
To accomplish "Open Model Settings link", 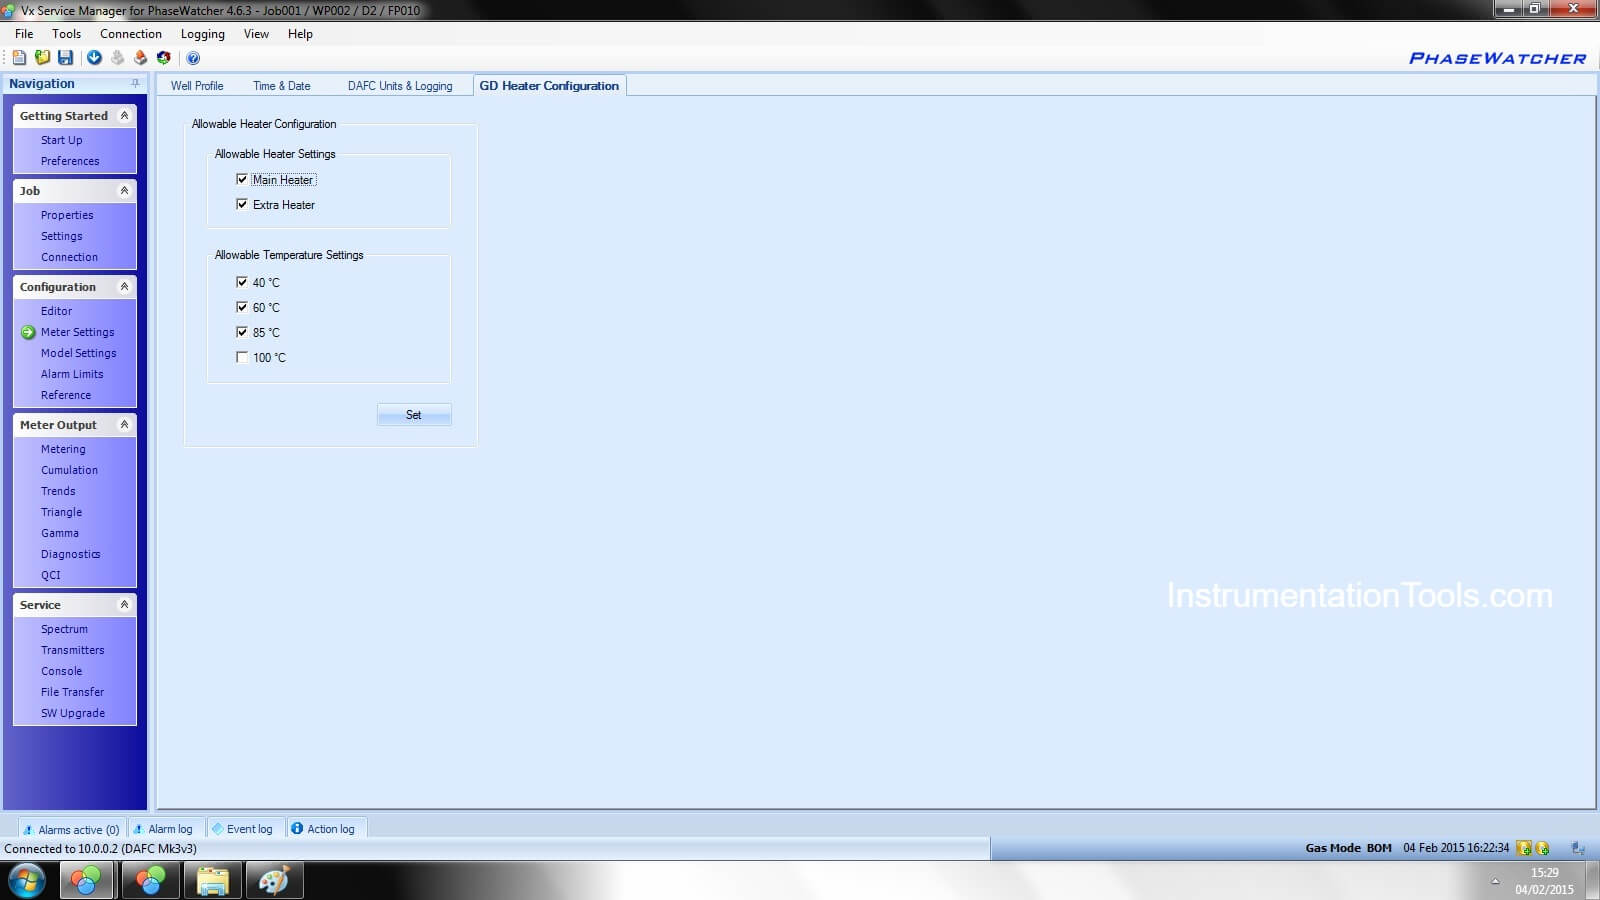I will (x=79, y=353).
